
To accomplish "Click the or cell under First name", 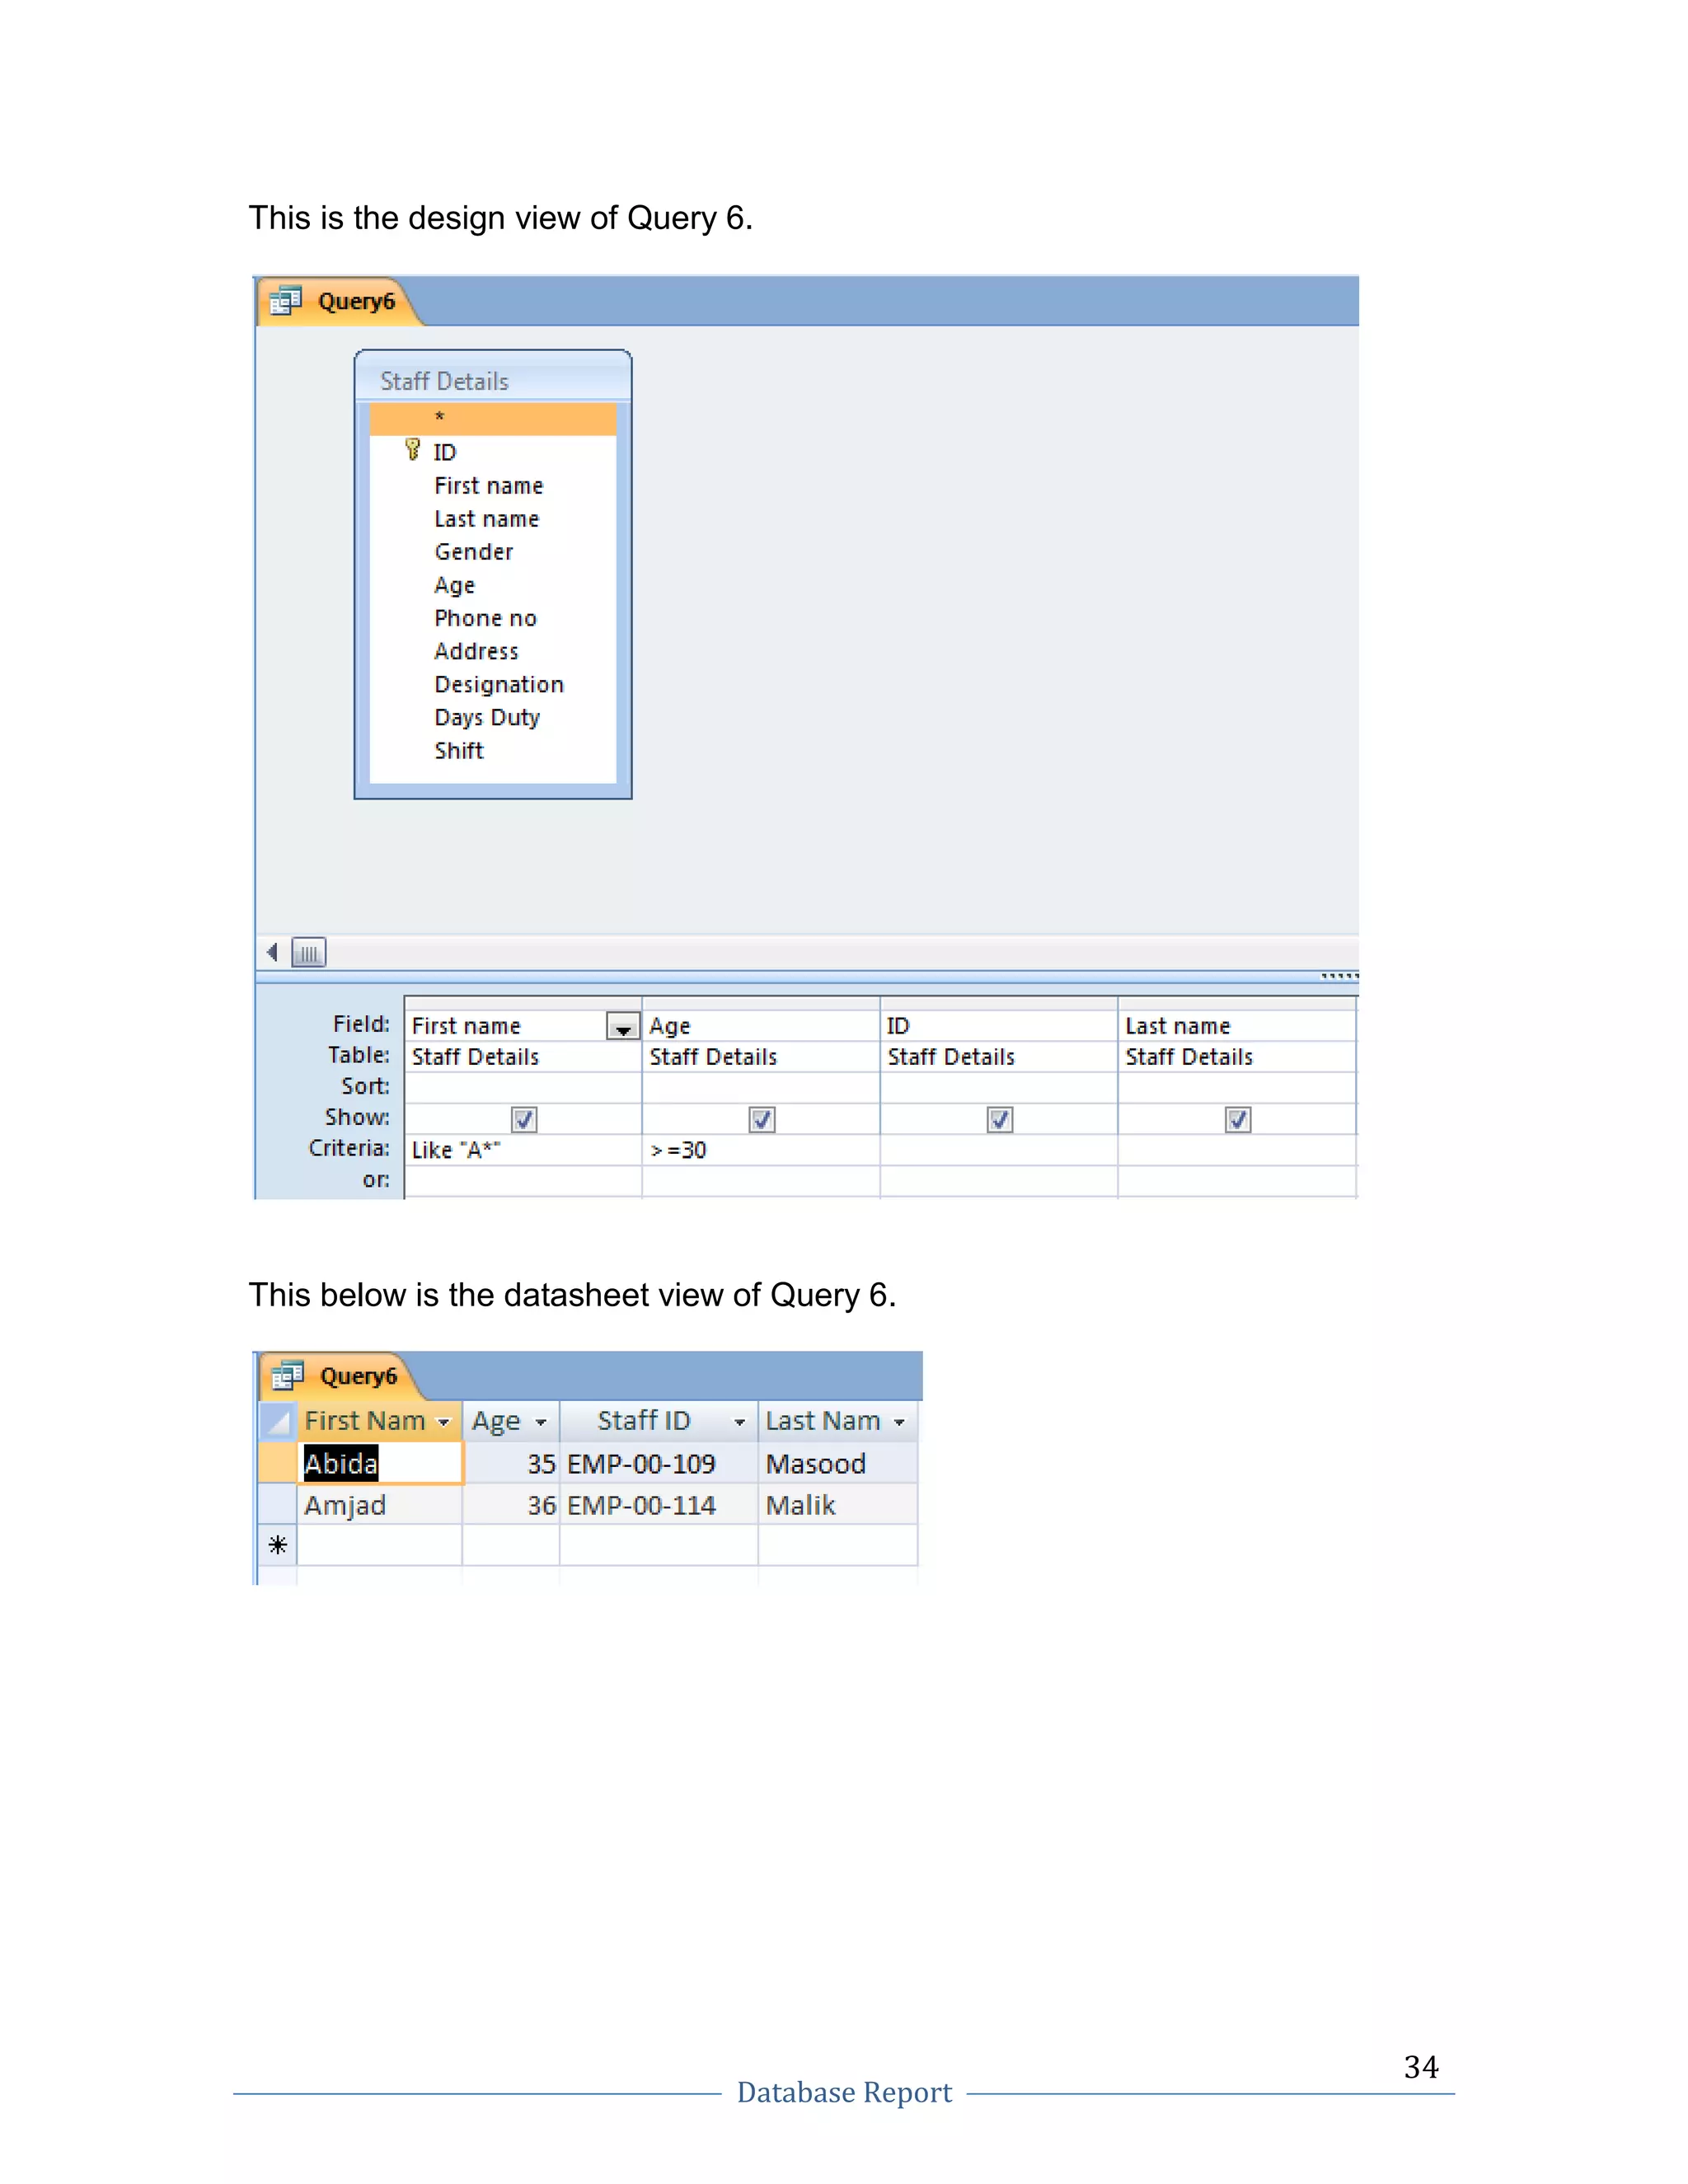I will pos(523,1181).
